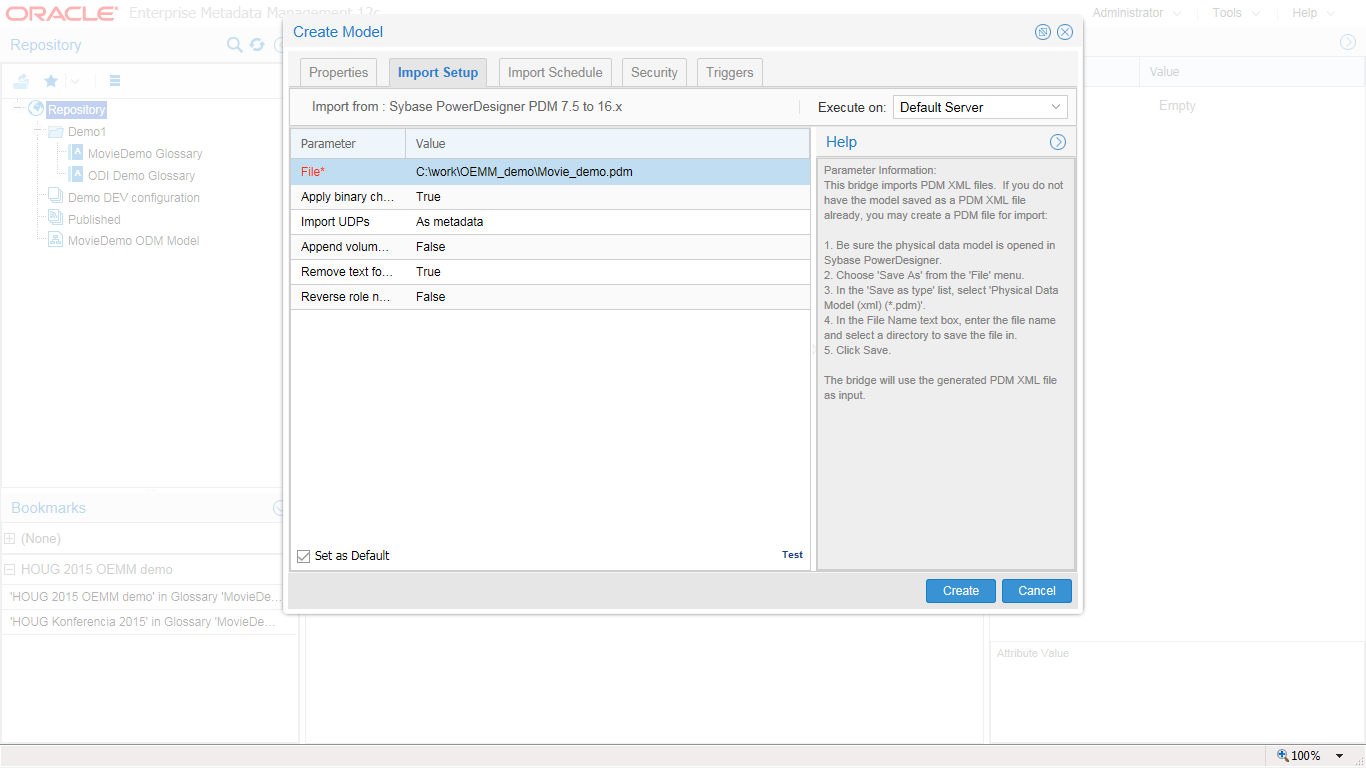The image size is (1366, 768).
Task: Maximize the Create Model dialog
Action: click(1043, 32)
